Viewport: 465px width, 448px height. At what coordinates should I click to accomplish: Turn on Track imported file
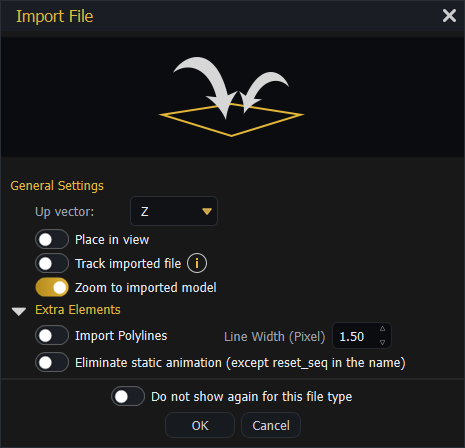(52, 263)
